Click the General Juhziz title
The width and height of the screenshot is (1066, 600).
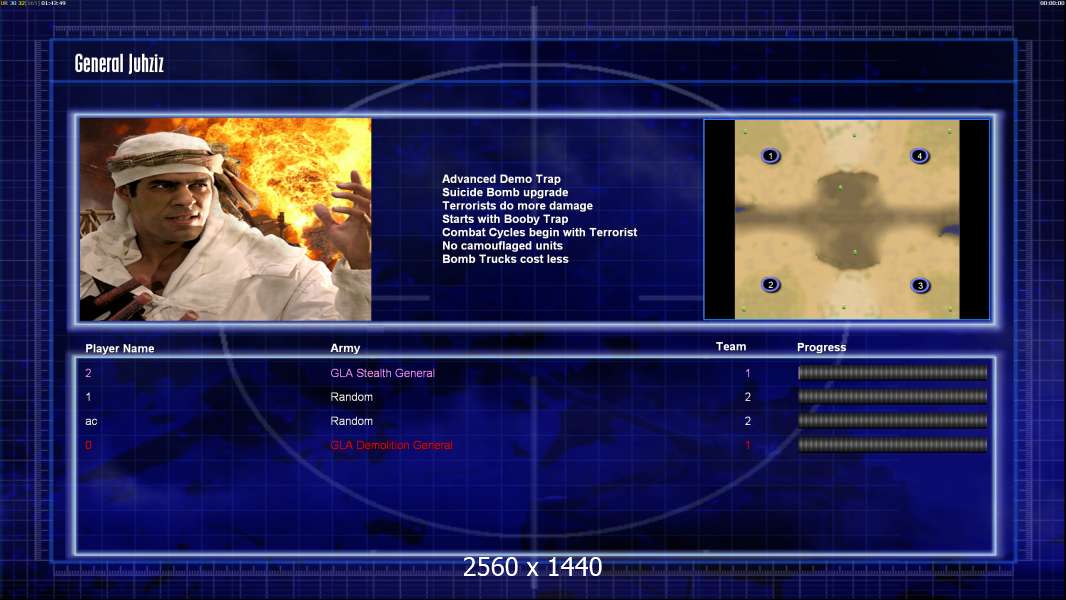point(119,63)
